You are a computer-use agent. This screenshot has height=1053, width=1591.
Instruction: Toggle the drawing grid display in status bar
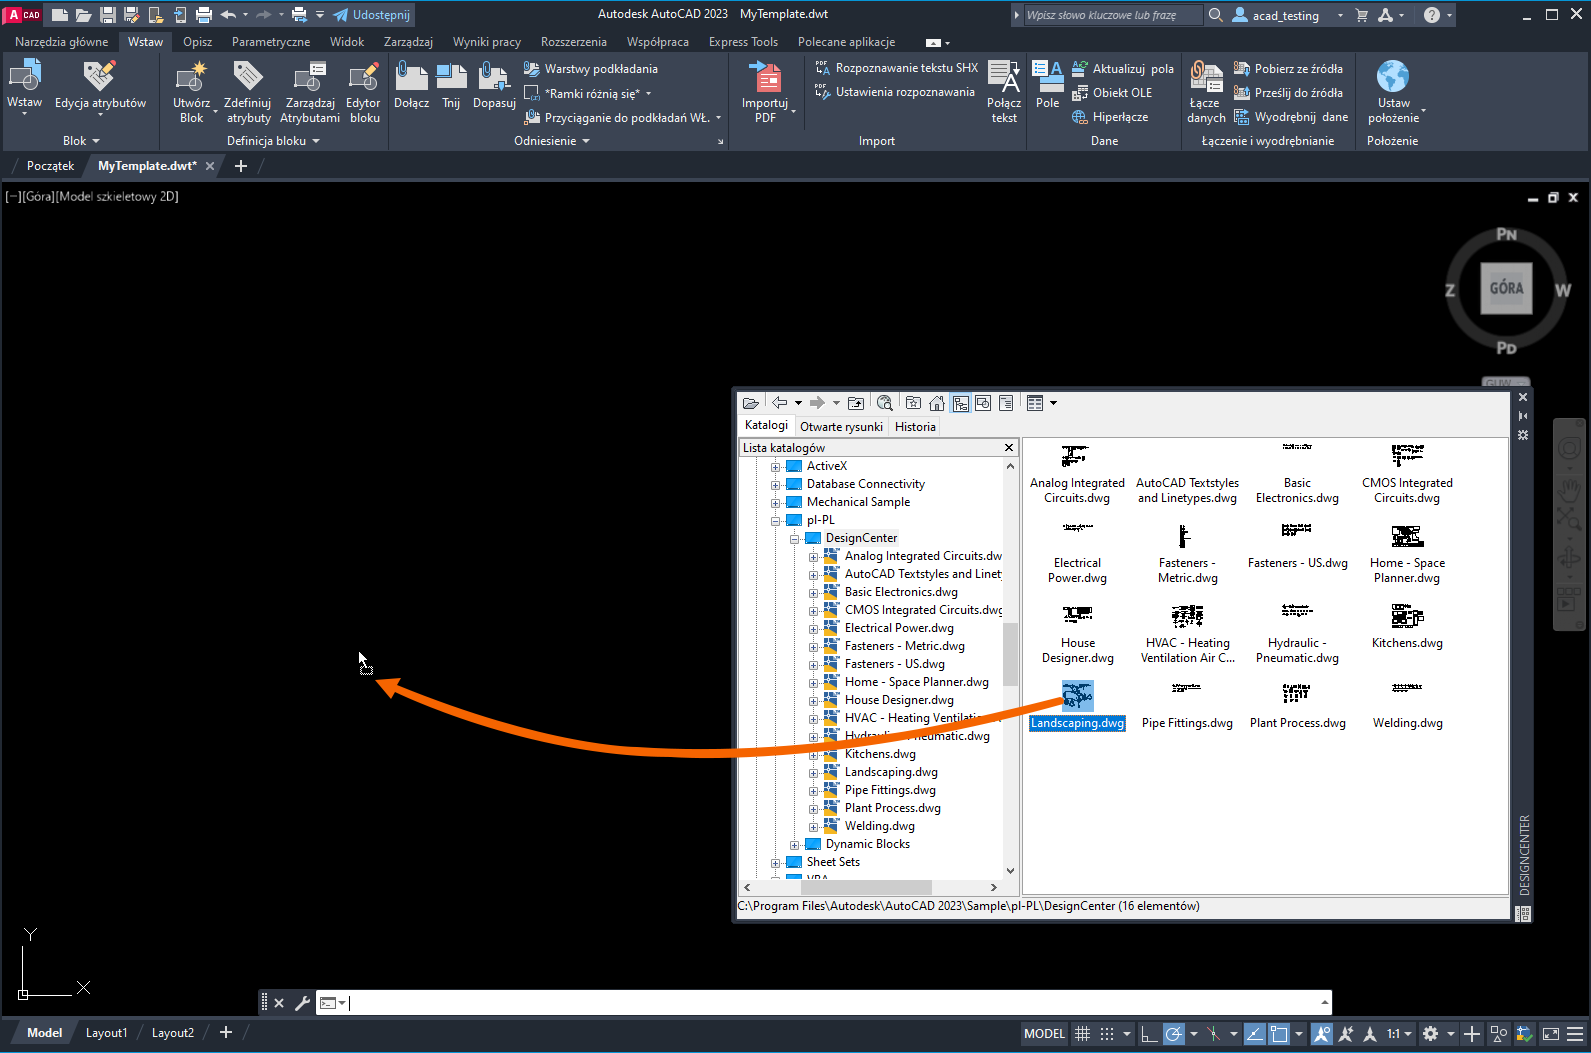click(1082, 1034)
